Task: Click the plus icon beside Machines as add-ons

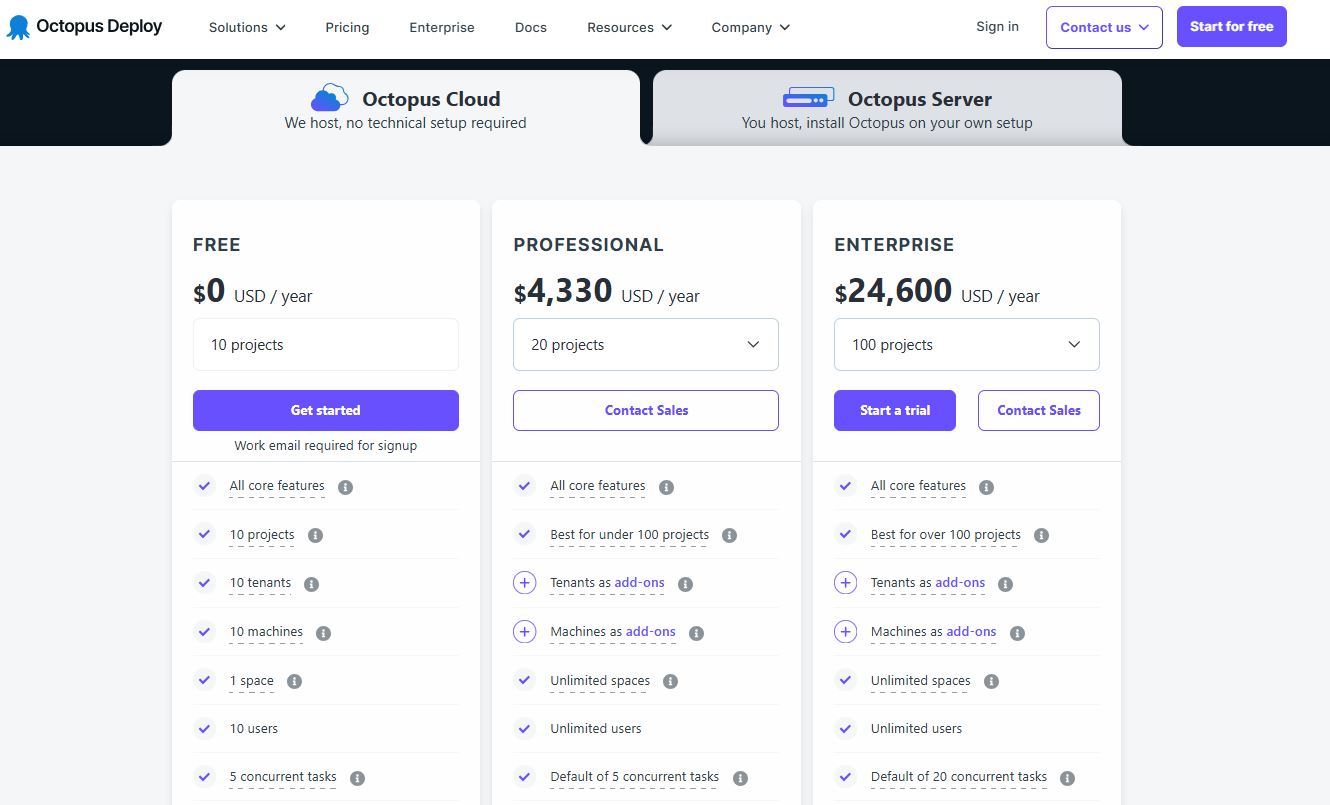Action: [524, 631]
